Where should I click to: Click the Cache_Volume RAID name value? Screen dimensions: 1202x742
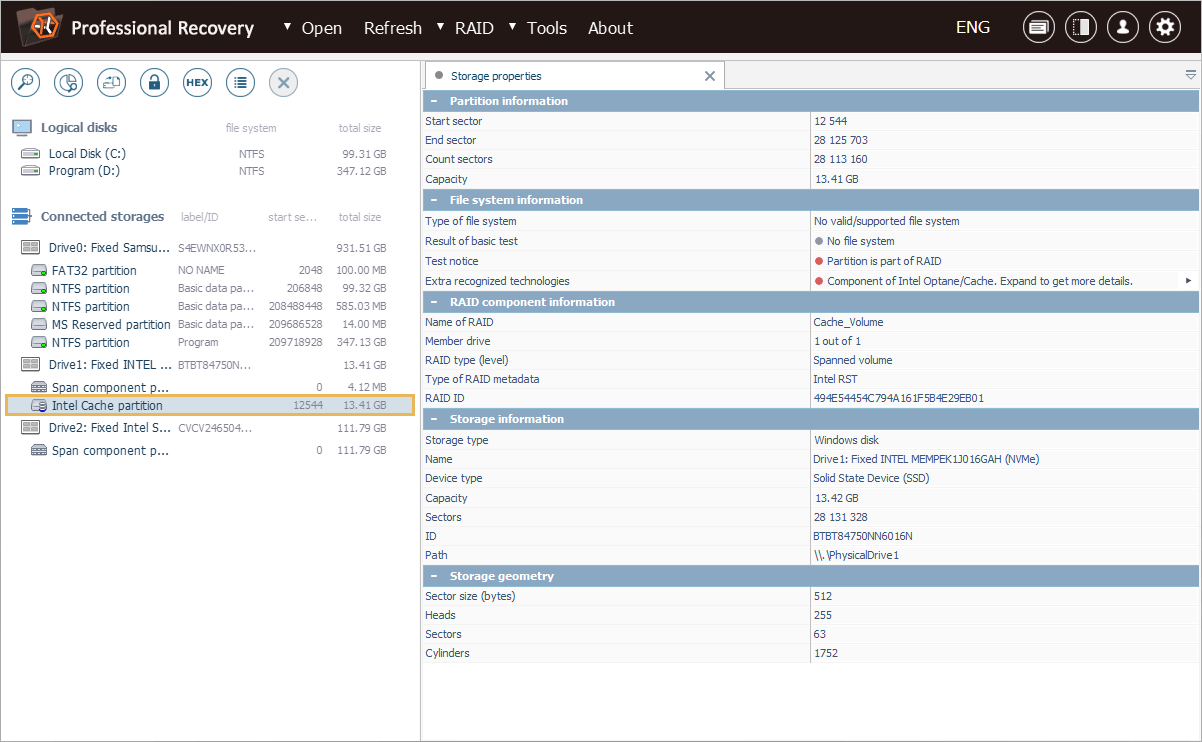[x=849, y=322]
